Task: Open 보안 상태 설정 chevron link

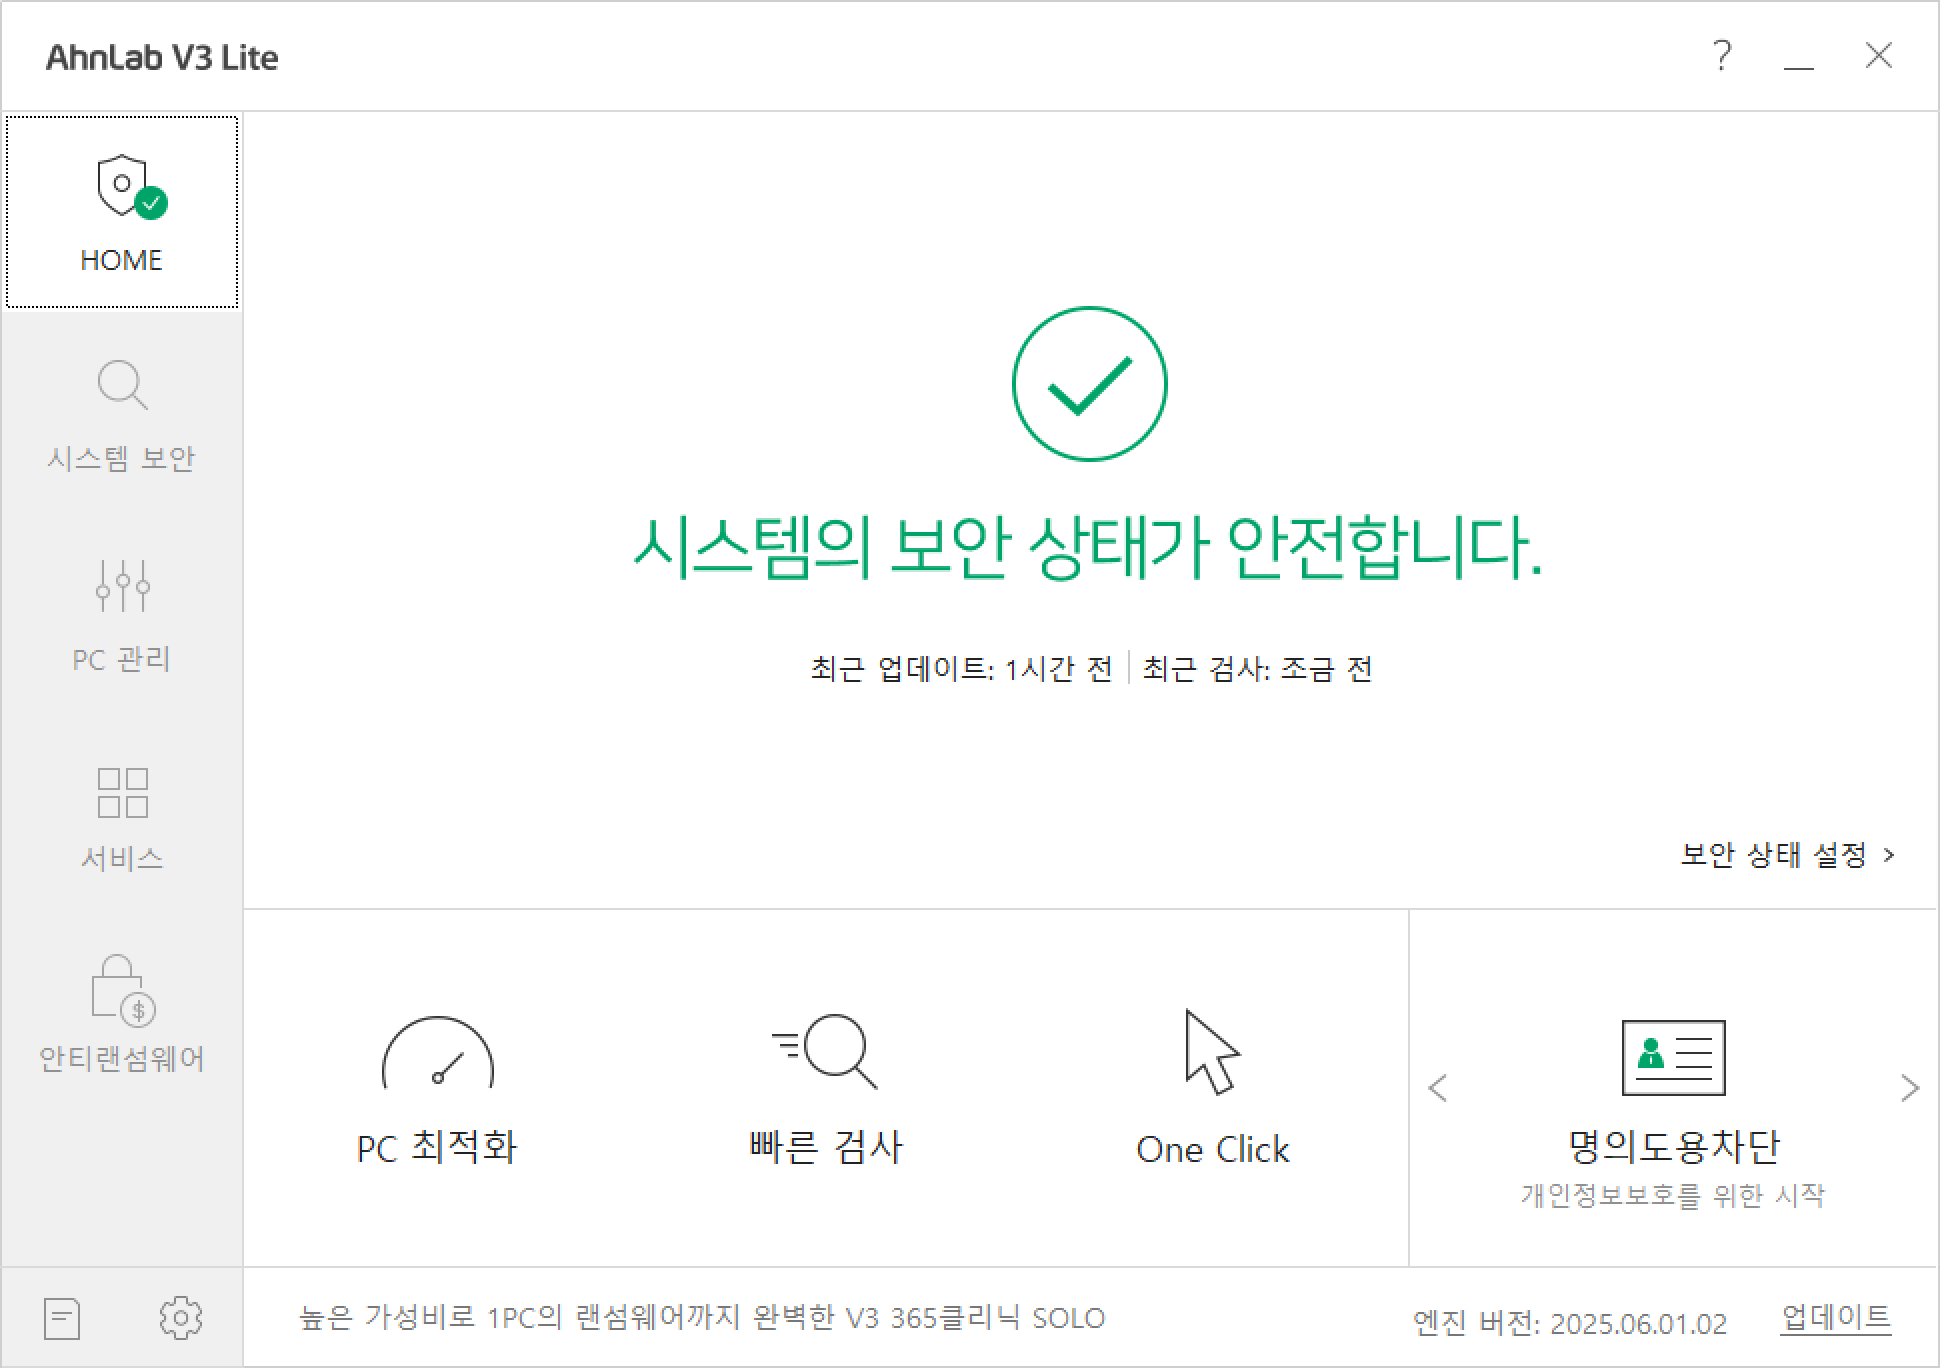Action: [1787, 855]
